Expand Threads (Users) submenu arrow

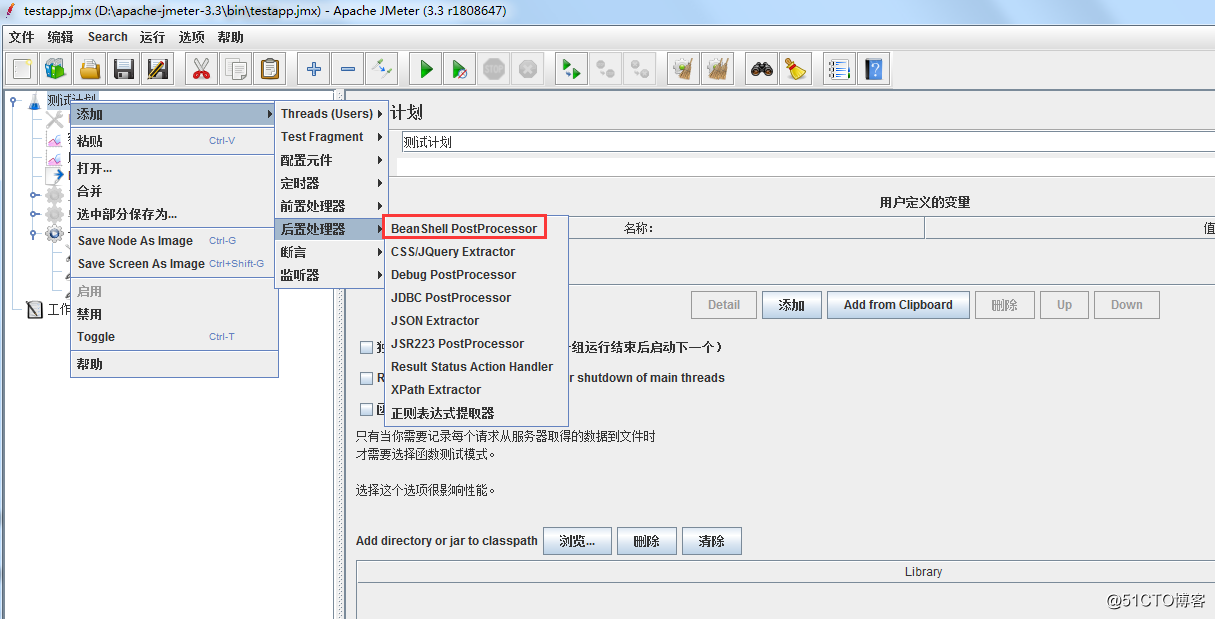331,114
